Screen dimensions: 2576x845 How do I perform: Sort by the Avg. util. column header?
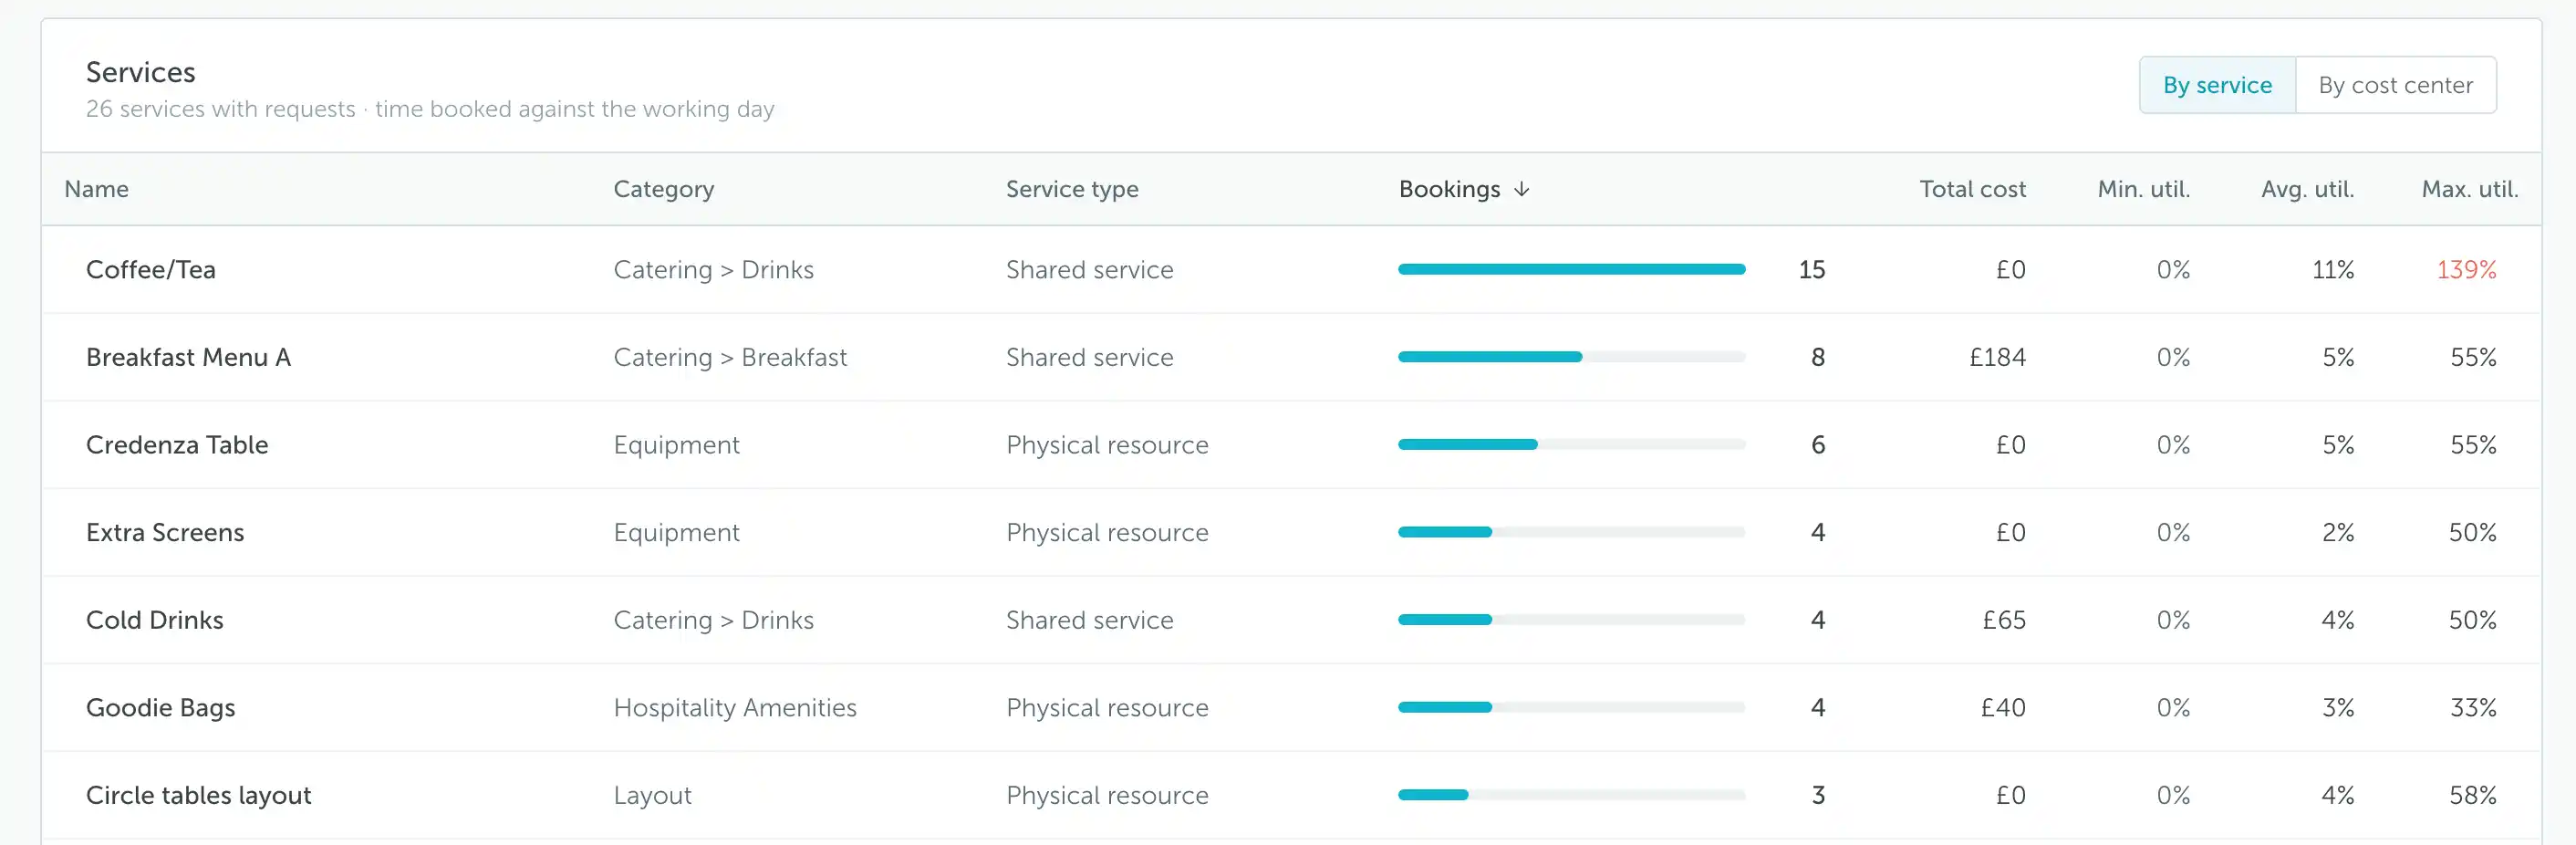coord(2307,189)
